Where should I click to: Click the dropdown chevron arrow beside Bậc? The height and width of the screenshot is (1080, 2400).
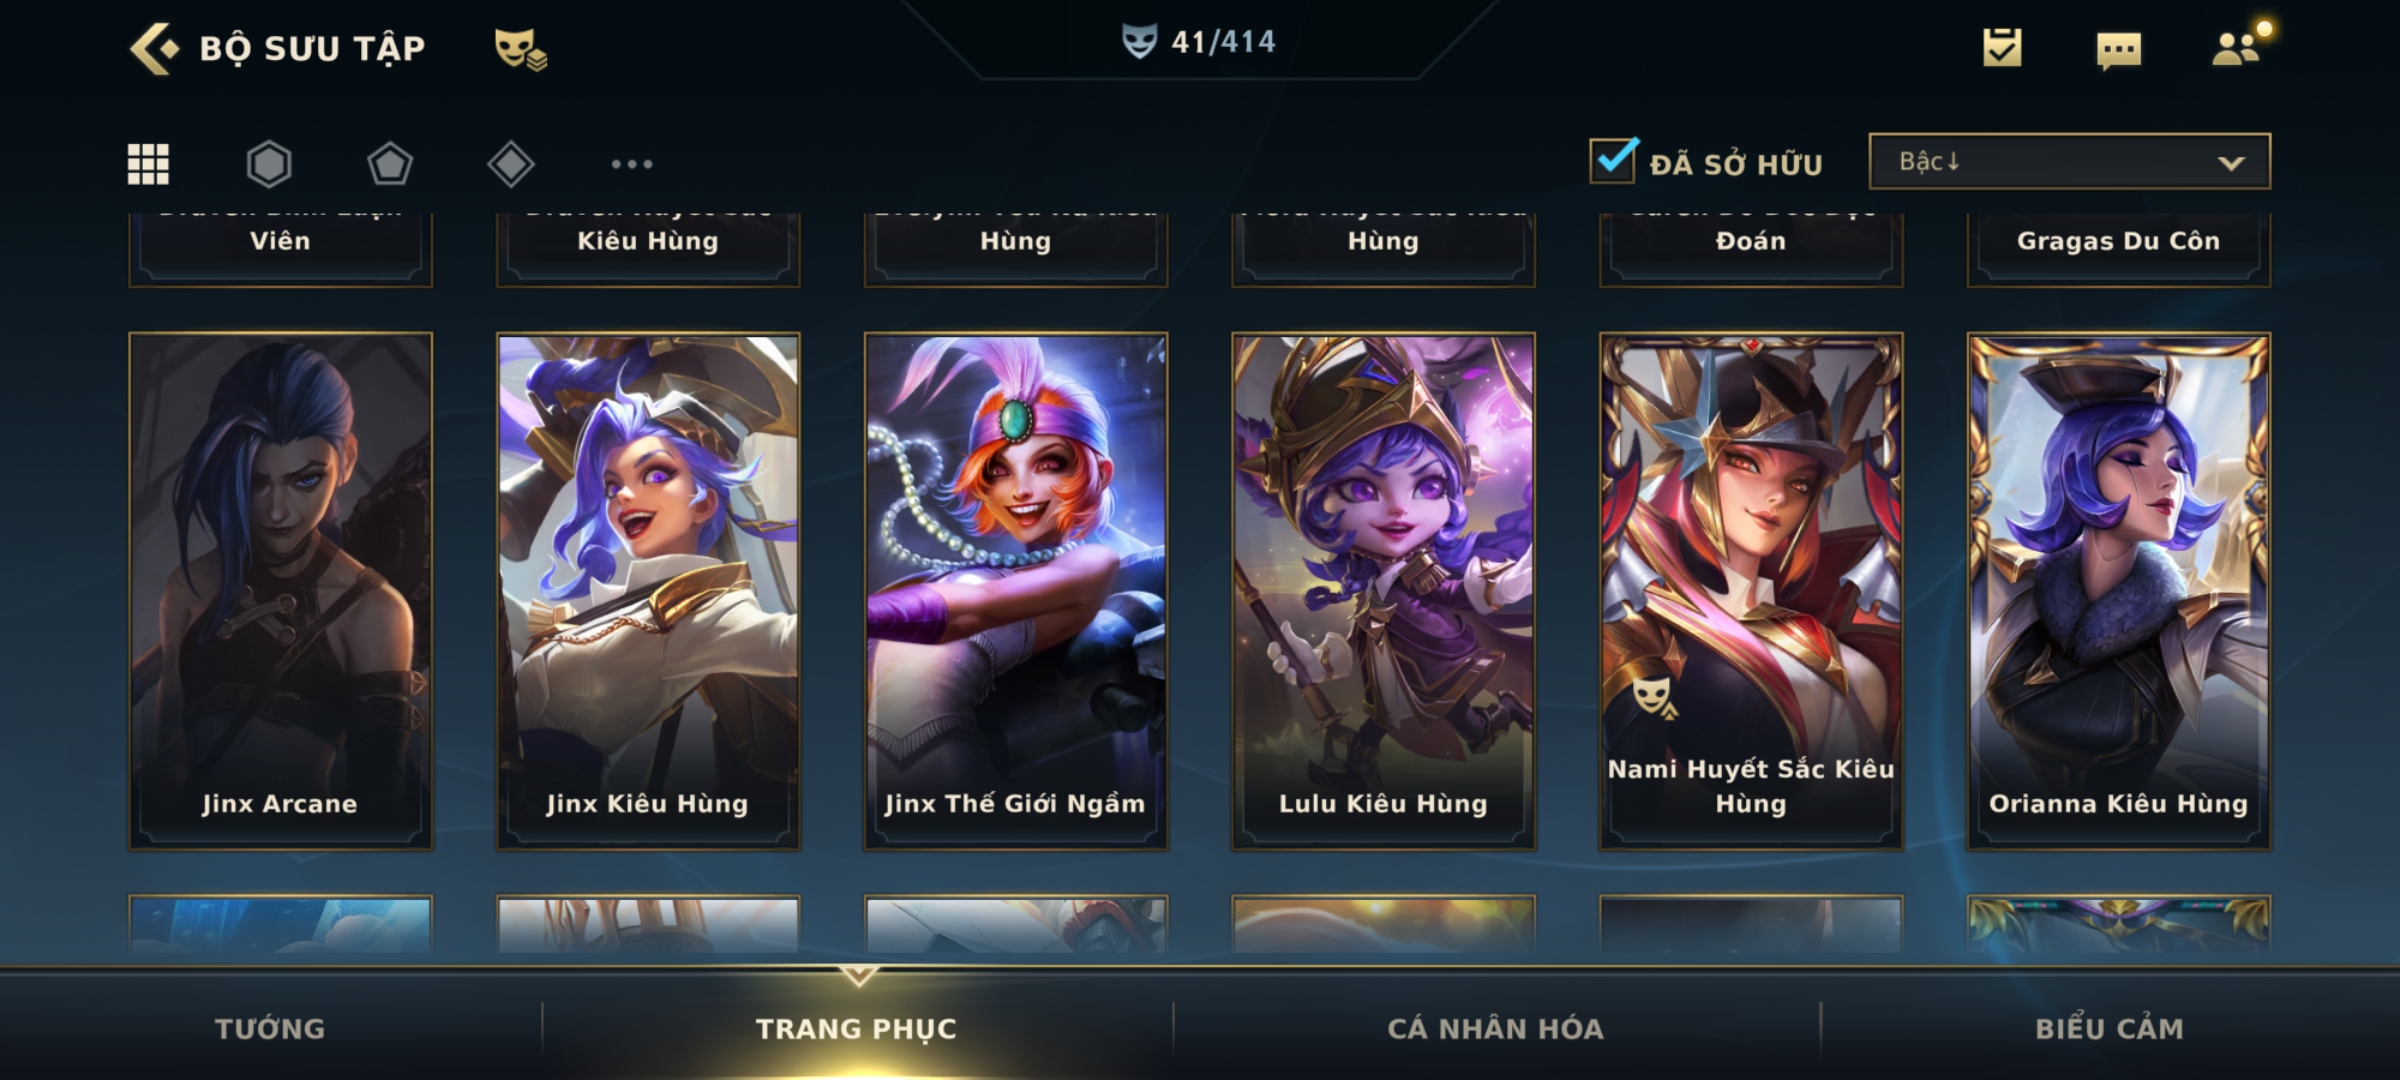tap(2231, 163)
